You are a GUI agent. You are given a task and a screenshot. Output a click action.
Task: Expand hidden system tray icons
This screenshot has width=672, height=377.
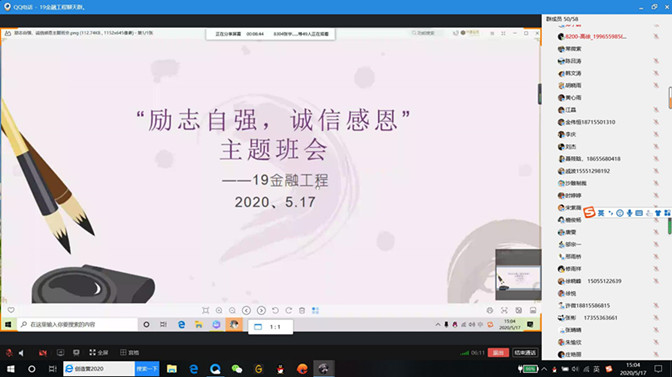tap(544, 368)
